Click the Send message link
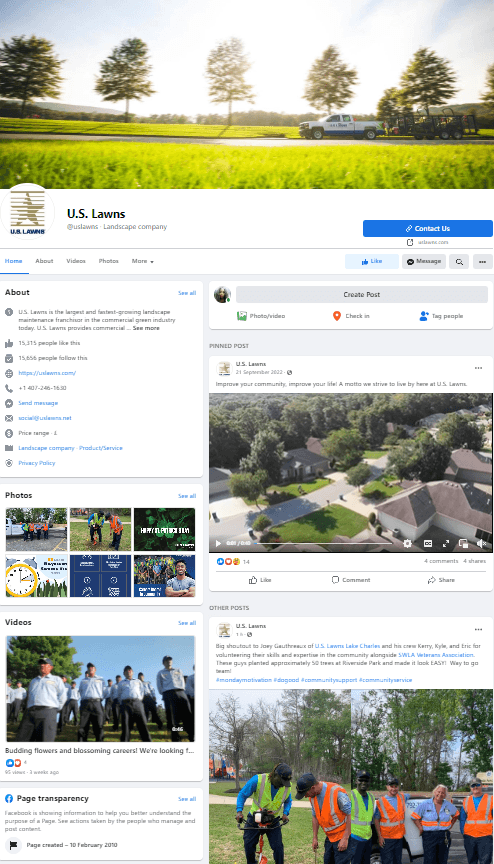 coord(38,403)
